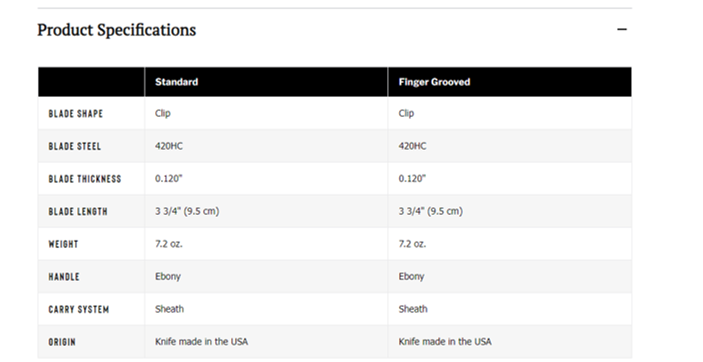Click the Blade Length row label
The height and width of the screenshot is (362, 703).
click(x=78, y=212)
